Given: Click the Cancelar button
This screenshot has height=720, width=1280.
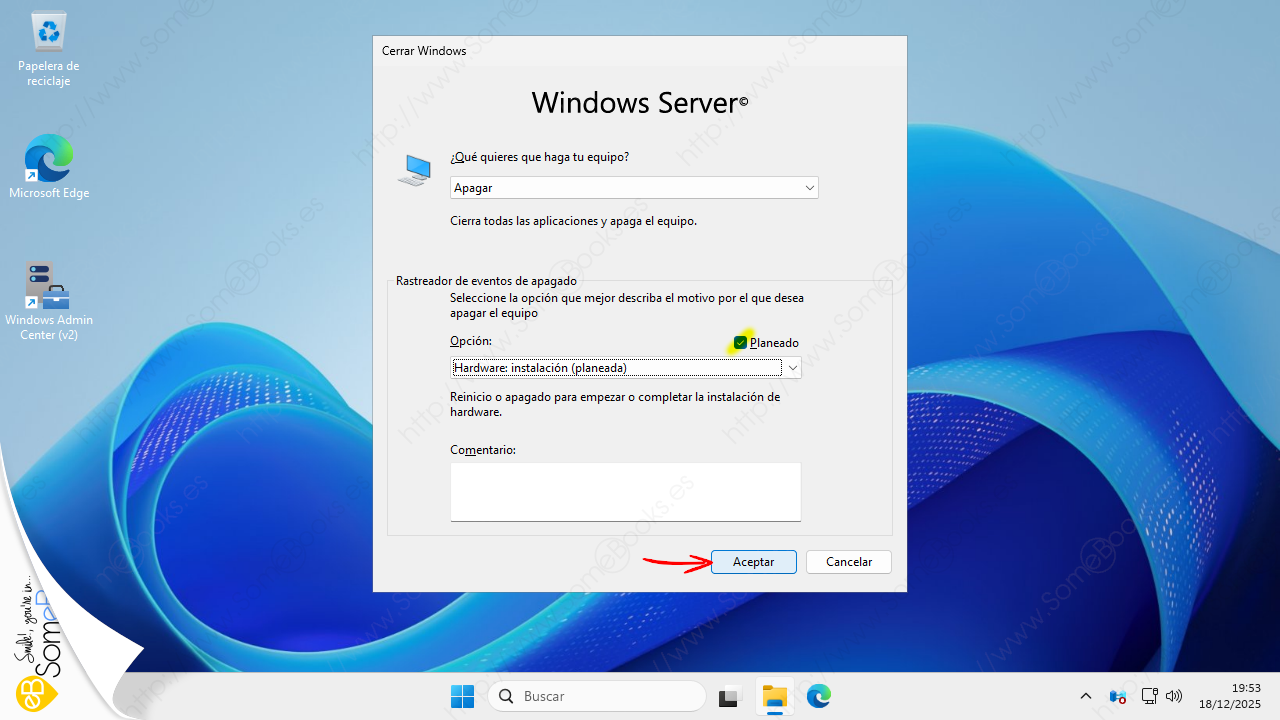Looking at the screenshot, I should (848, 562).
